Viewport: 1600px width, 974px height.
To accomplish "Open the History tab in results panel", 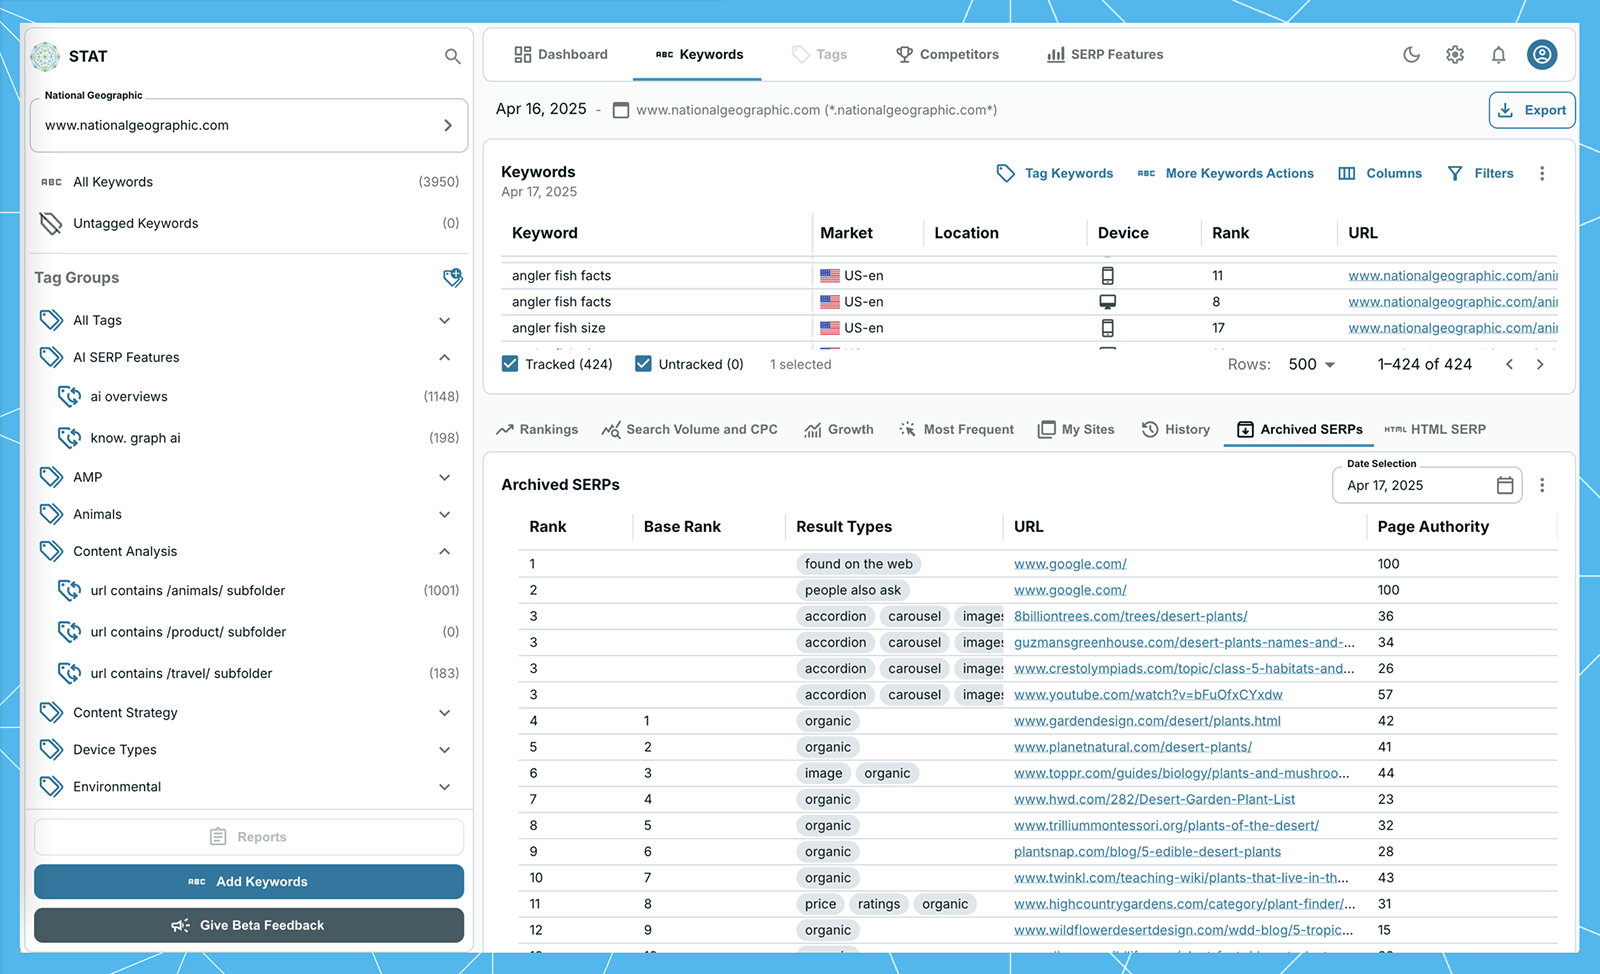I will tap(1176, 429).
